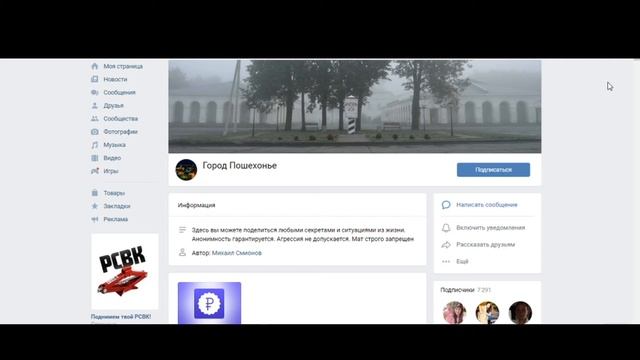Click the three dots icon beside Ещё
This screenshot has width=640, height=360.
(x=446, y=261)
